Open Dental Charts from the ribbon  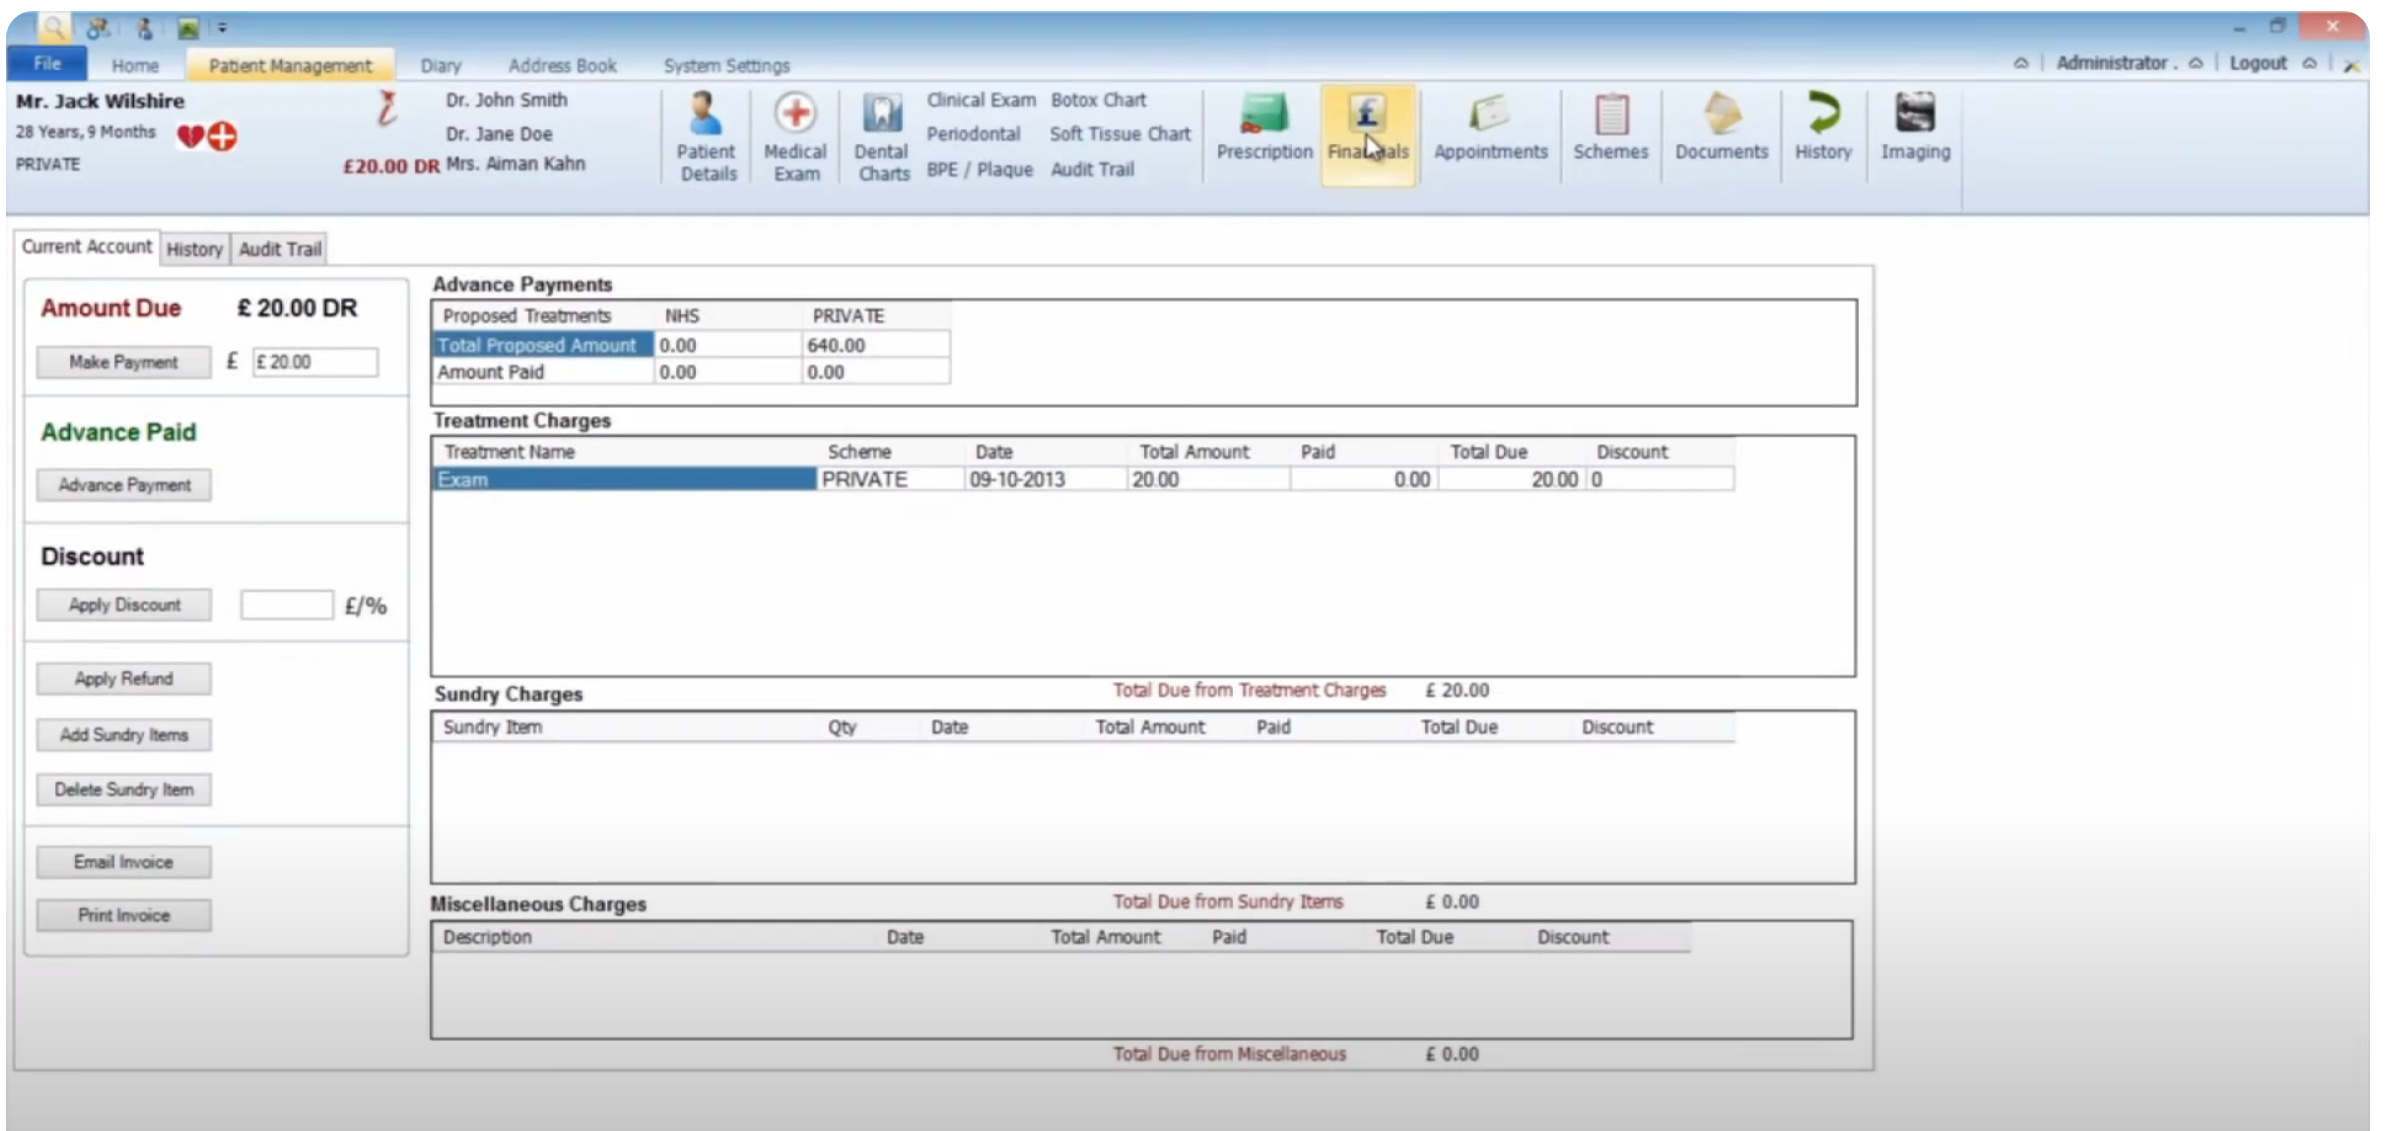click(882, 137)
